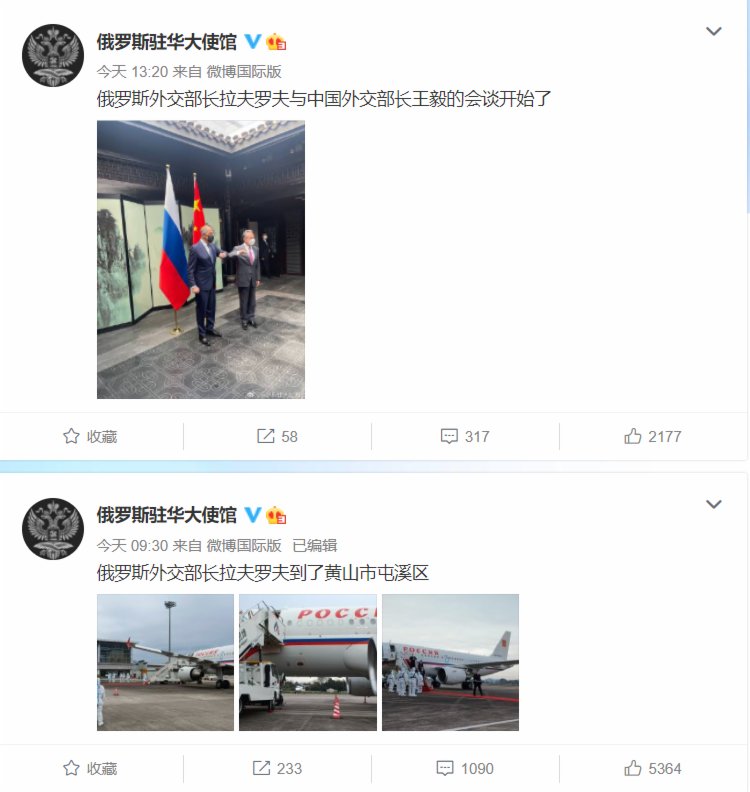The width and height of the screenshot is (750, 792).
Task: Open the 1090 comments on second post
Action: pos(465,768)
